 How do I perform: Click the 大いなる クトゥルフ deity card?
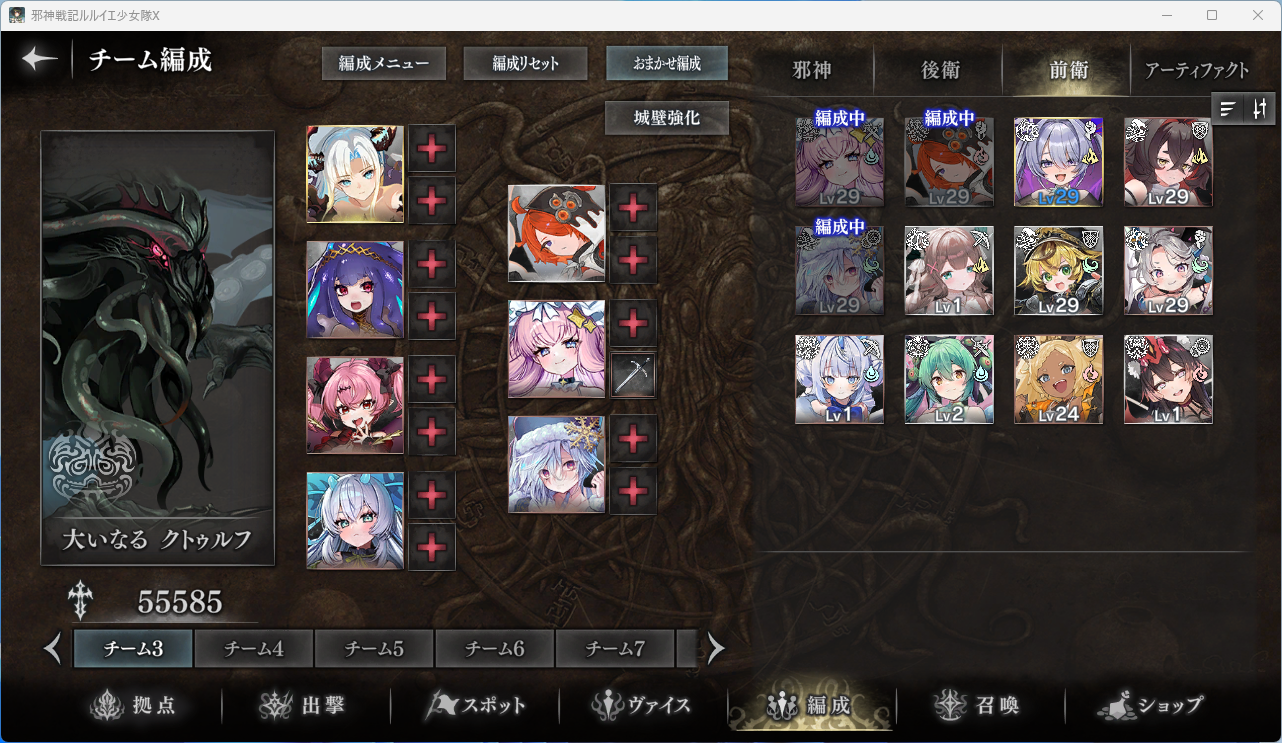coord(158,348)
